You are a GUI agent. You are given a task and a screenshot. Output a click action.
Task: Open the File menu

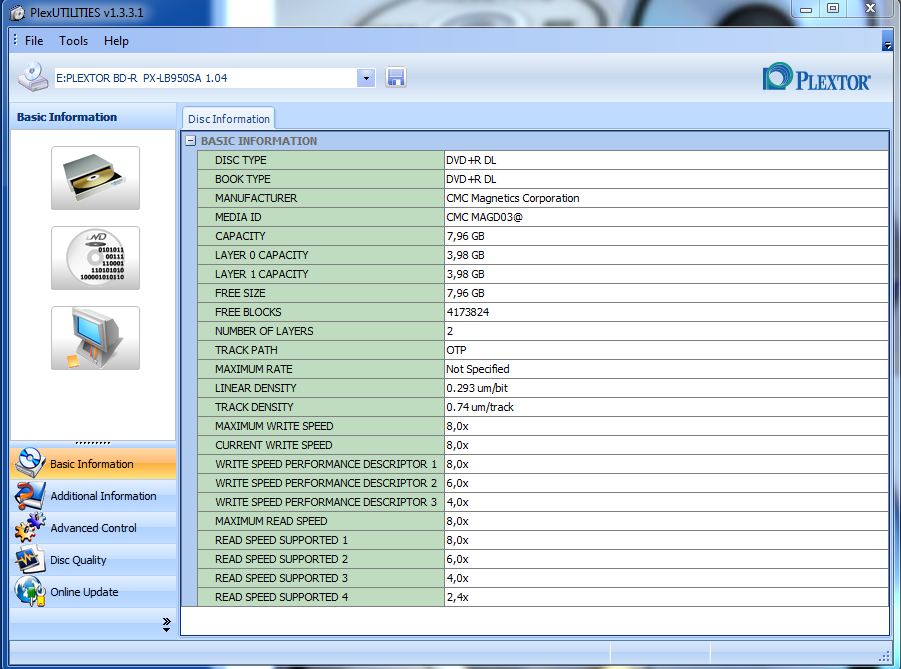click(34, 41)
